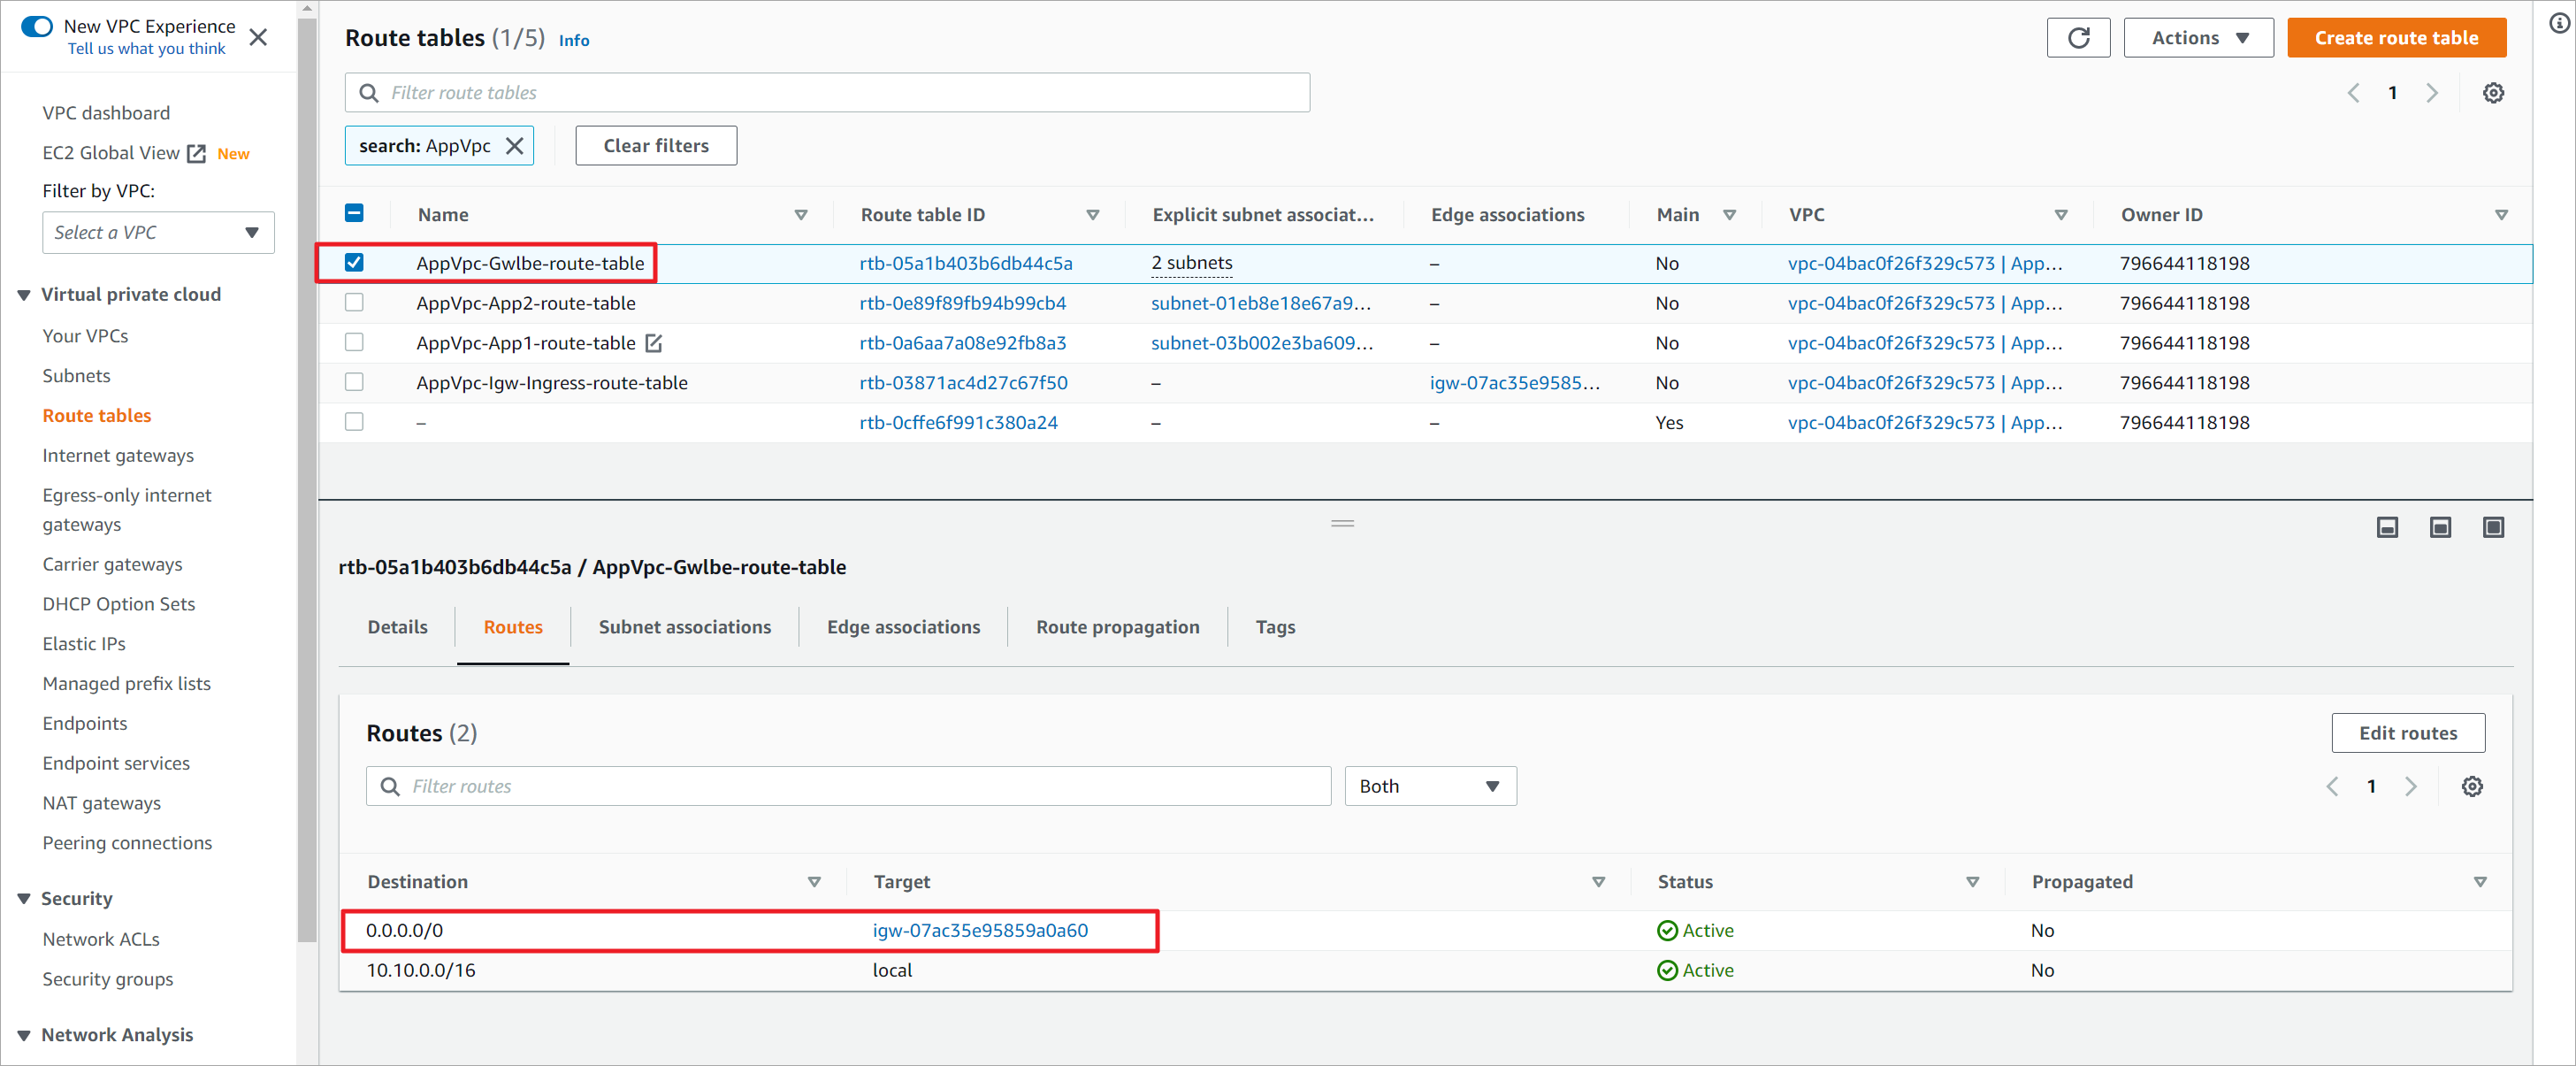This screenshot has height=1066, width=2576.
Task: Click Tell us what you think link
Action: click(x=147, y=49)
